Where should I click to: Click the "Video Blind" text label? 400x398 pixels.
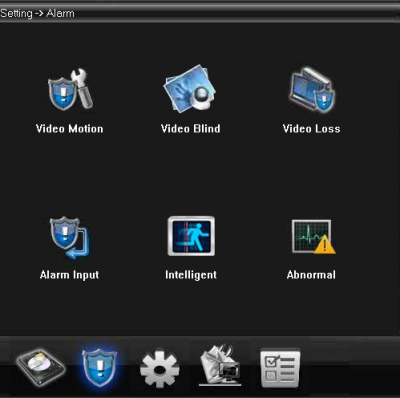tap(190, 129)
